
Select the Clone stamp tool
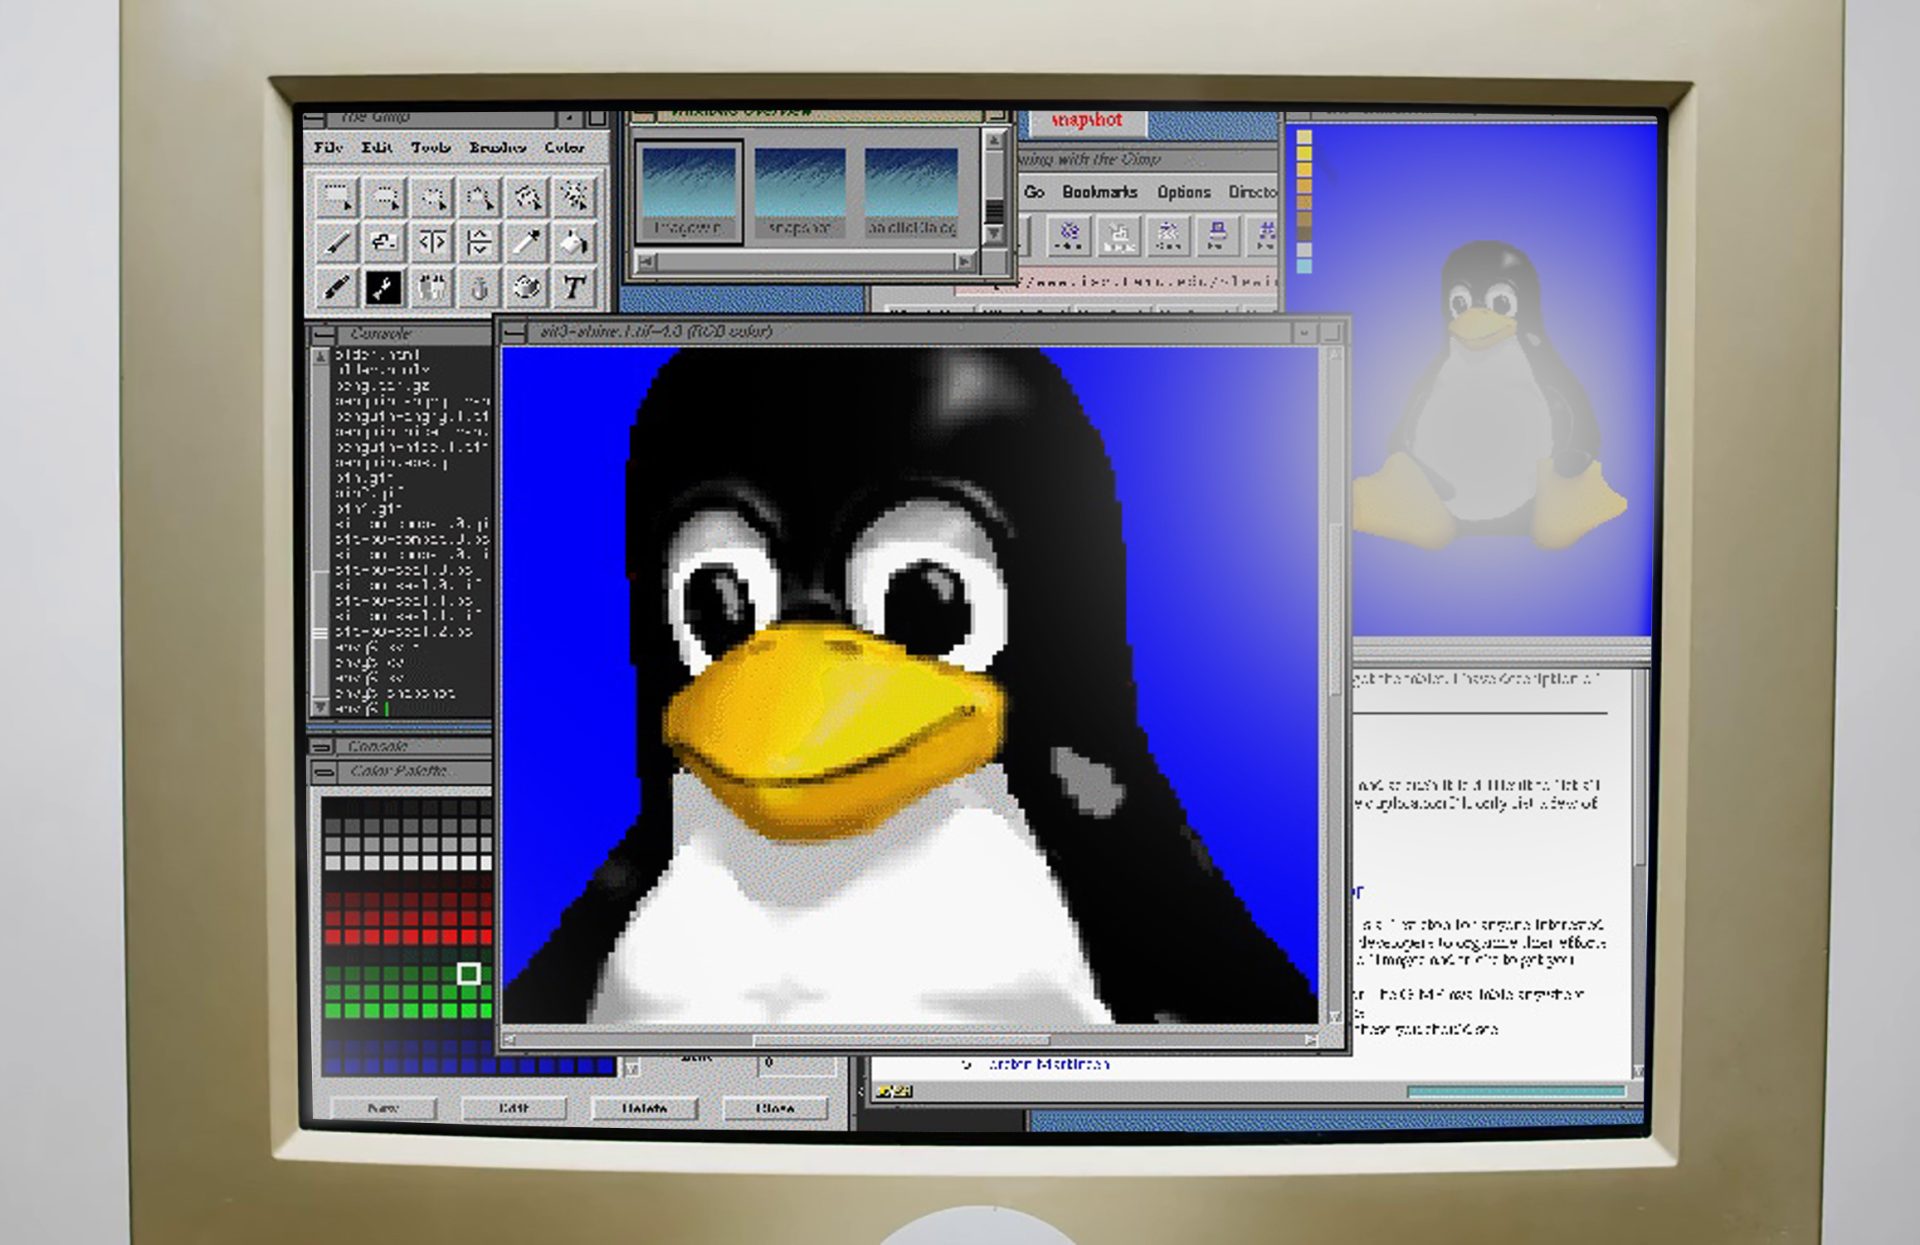(x=432, y=288)
